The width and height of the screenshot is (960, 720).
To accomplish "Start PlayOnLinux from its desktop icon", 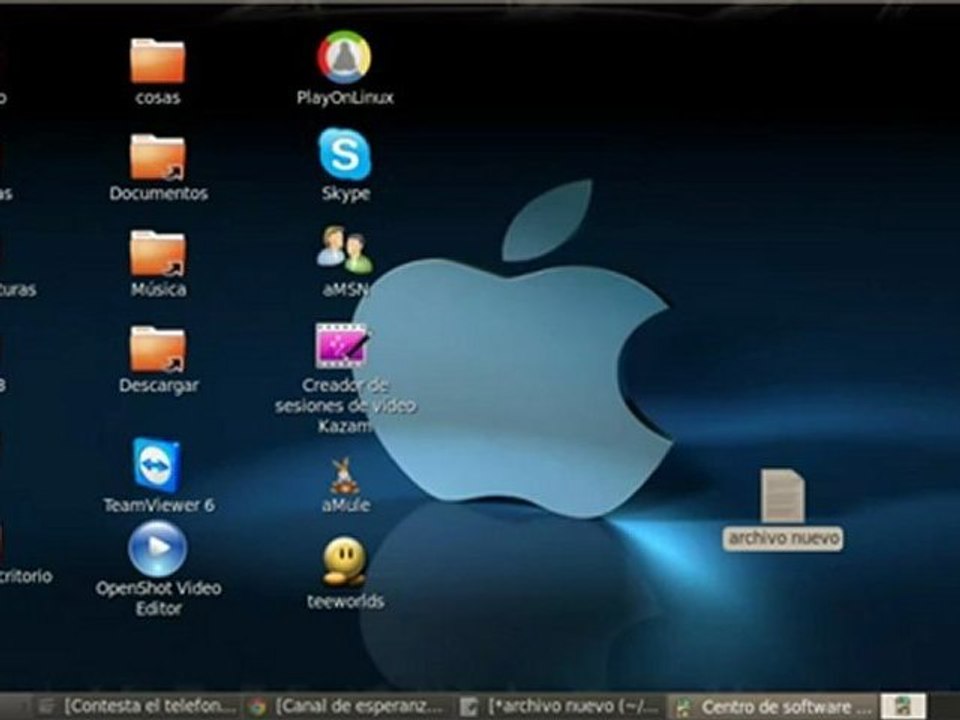I will (x=344, y=57).
